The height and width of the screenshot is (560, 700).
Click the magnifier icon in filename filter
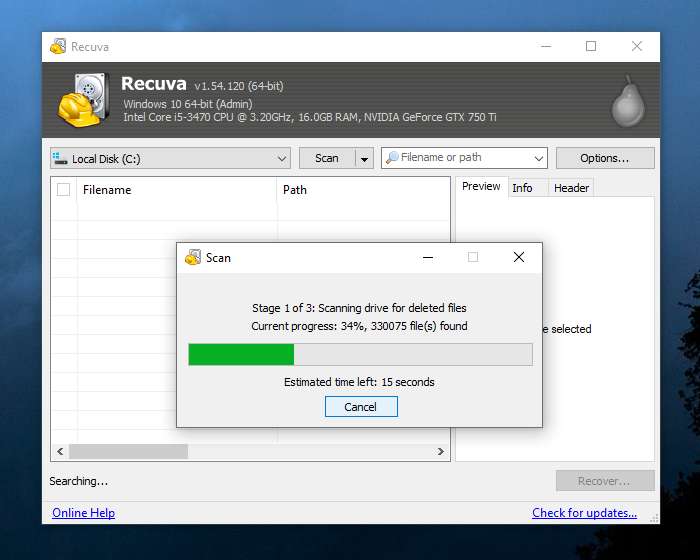coord(392,158)
